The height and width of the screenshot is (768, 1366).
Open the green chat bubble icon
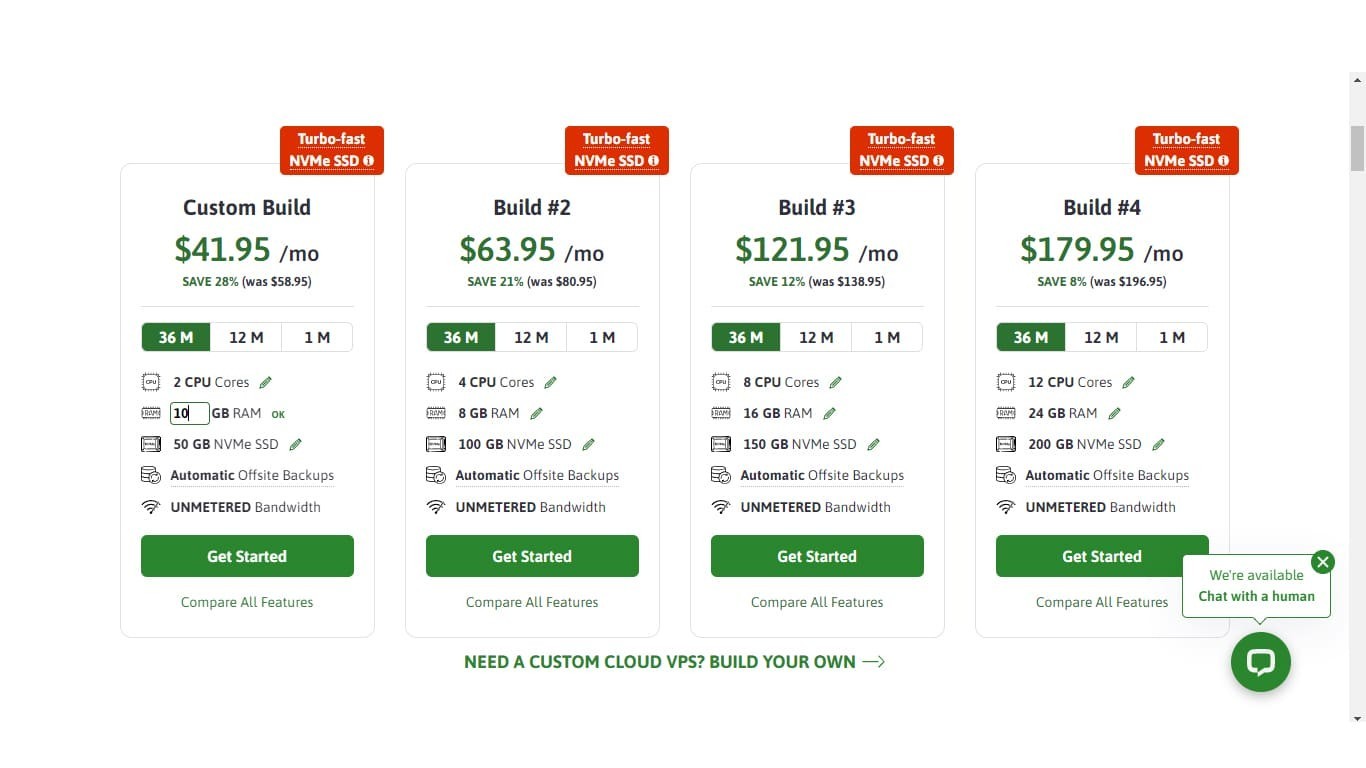click(x=1260, y=662)
